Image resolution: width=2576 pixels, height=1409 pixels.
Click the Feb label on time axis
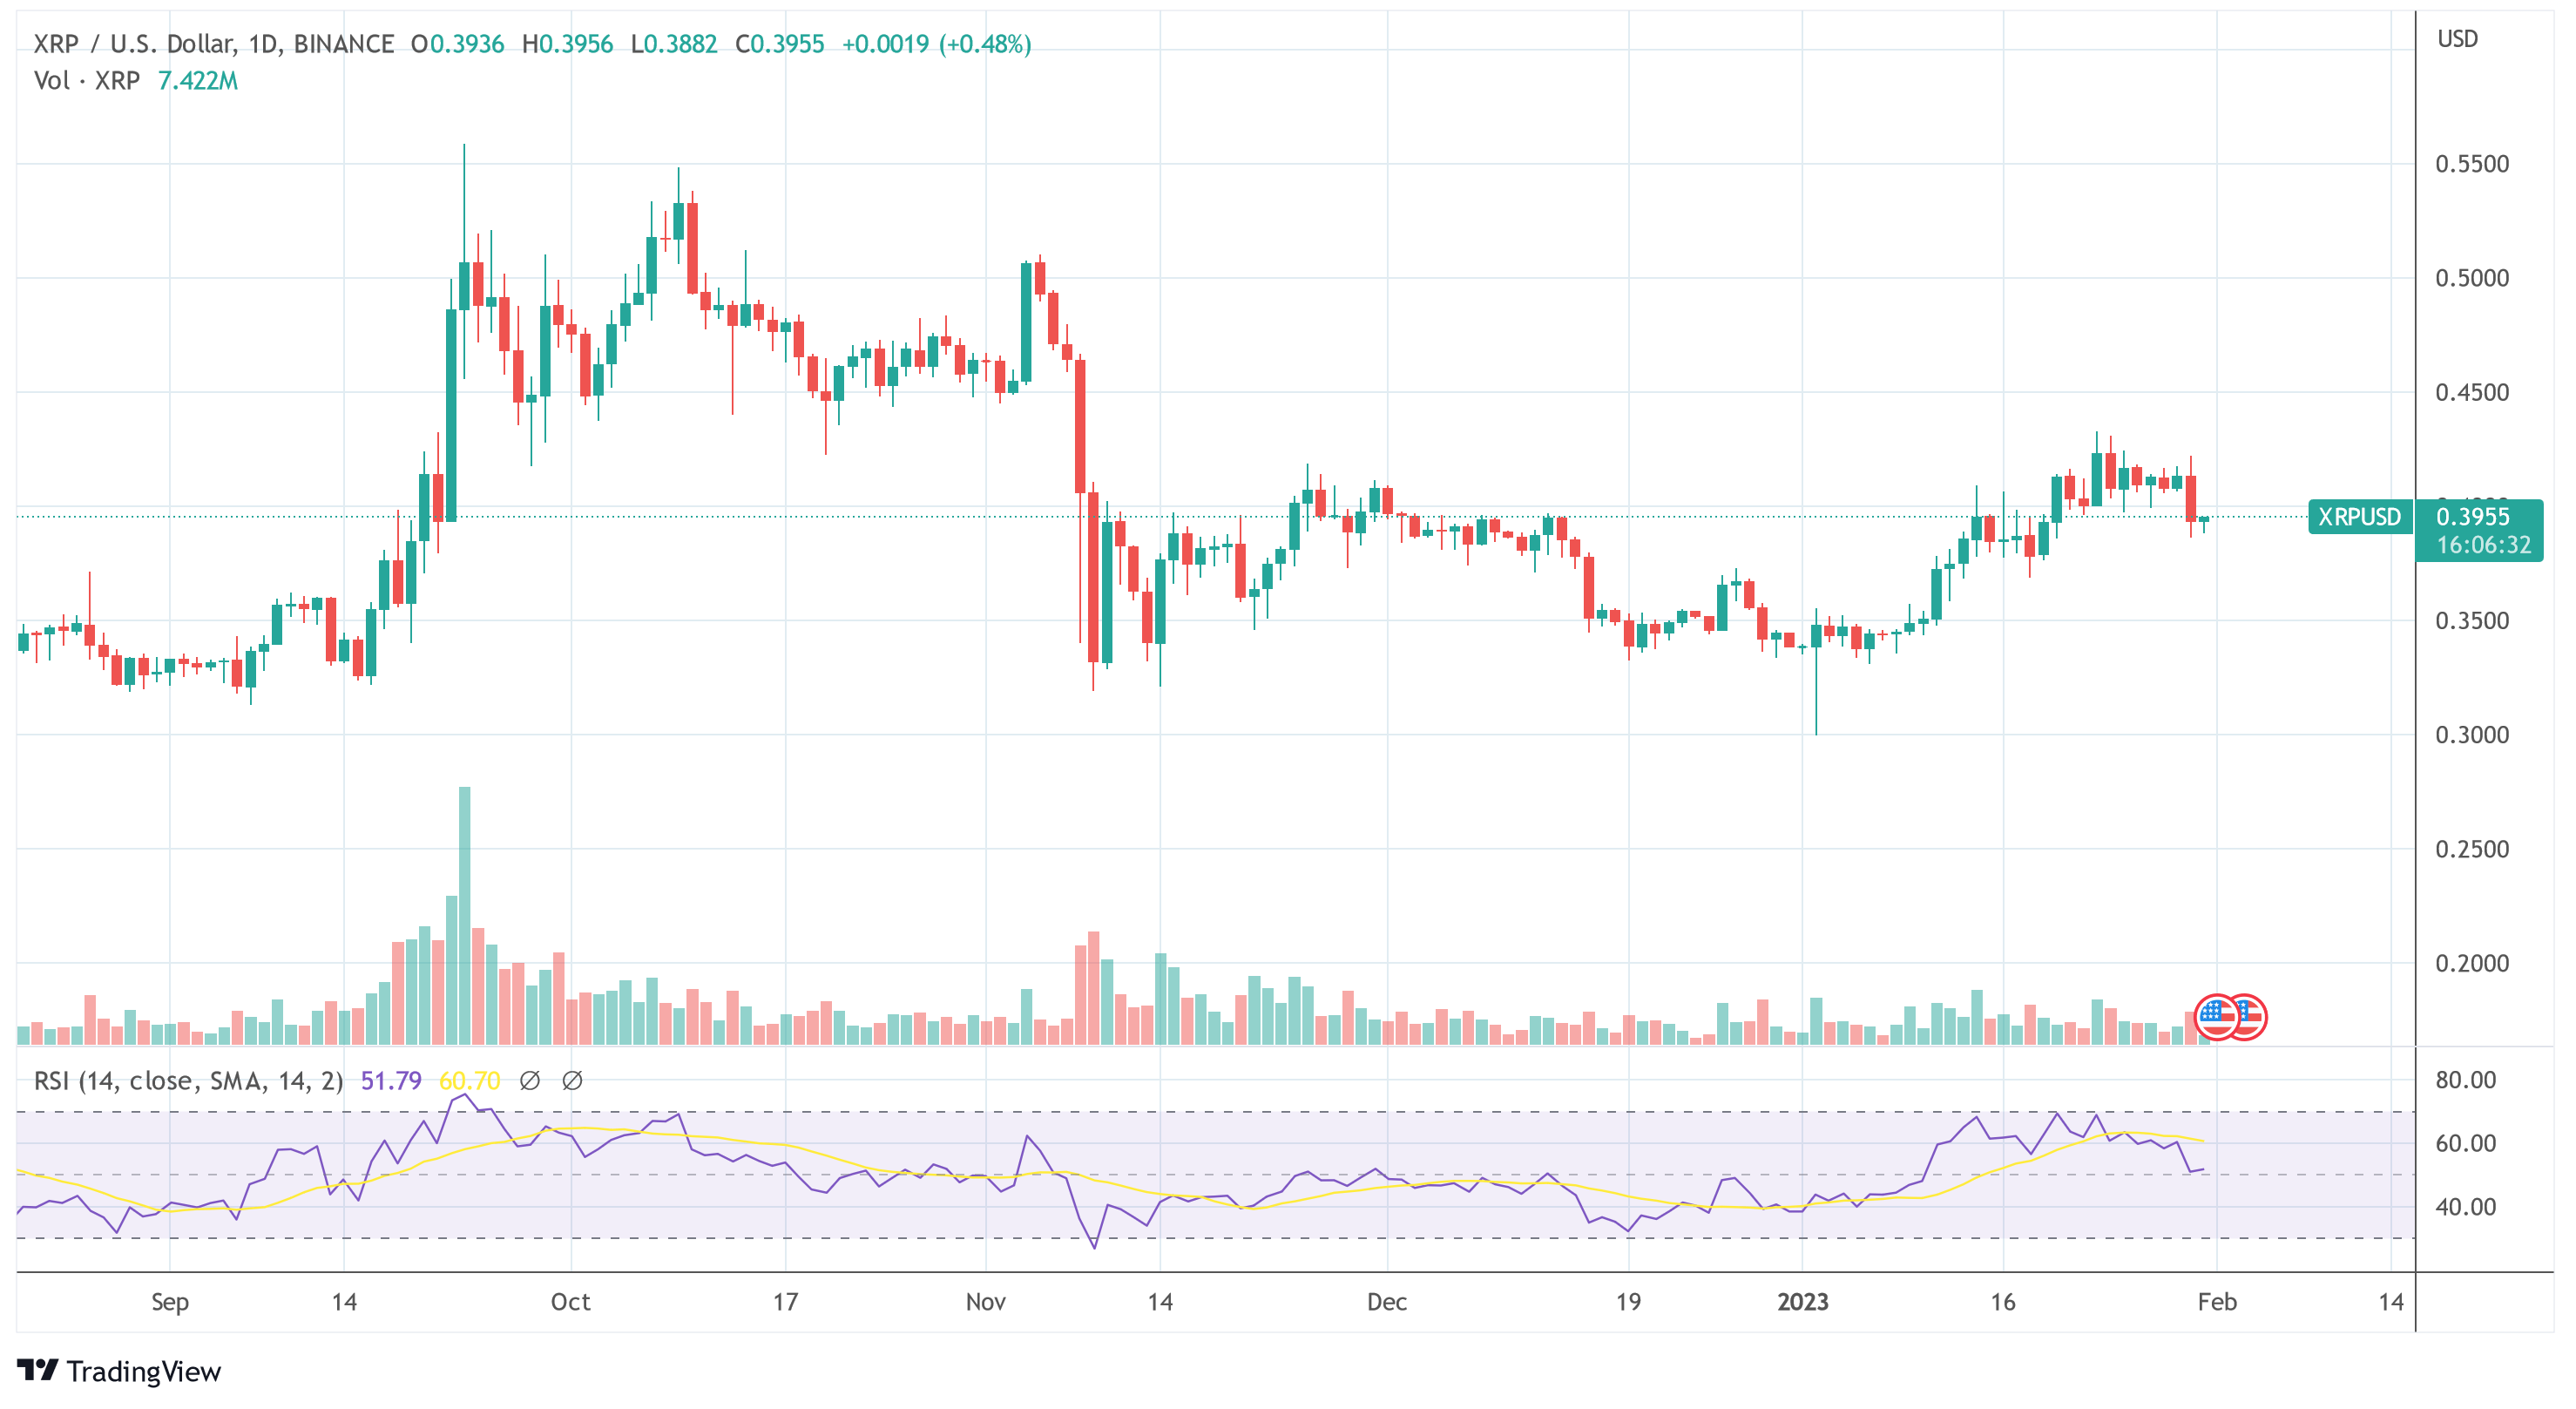coord(2217,1302)
